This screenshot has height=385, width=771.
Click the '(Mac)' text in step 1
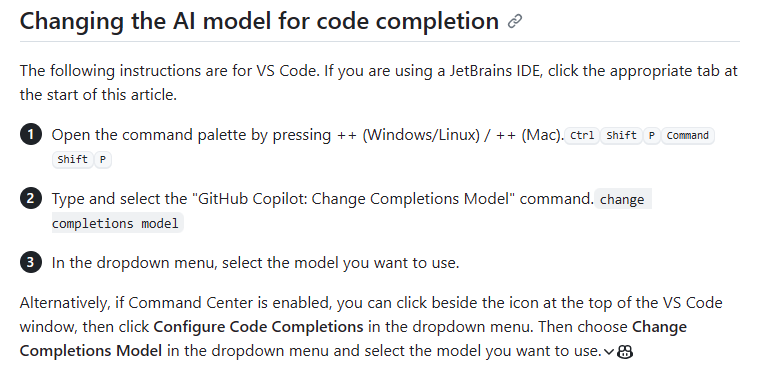pyautogui.click(x=543, y=135)
